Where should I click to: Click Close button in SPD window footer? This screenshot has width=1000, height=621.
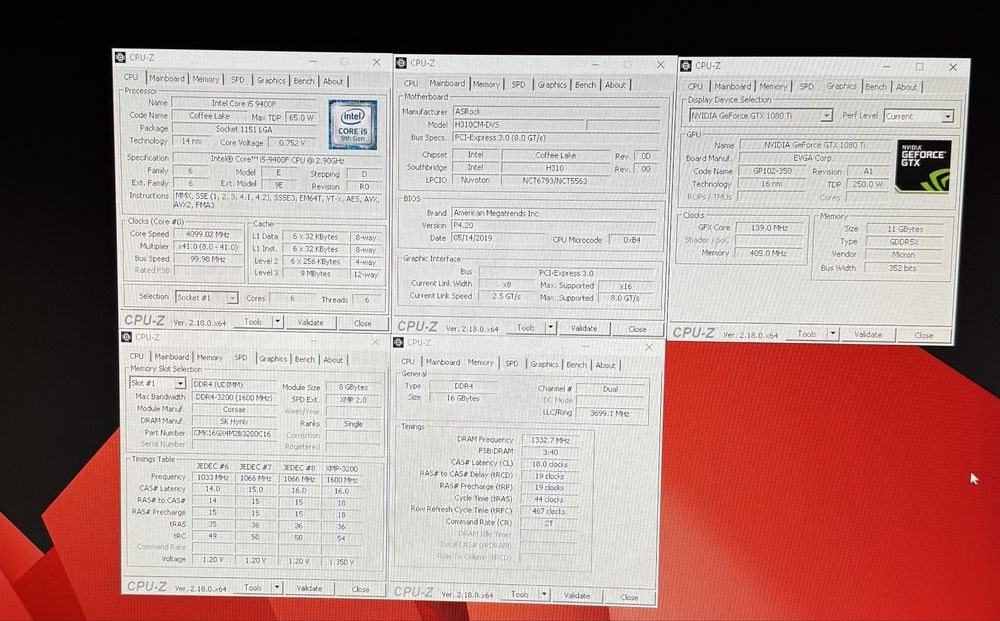click(x=360, y=589)
